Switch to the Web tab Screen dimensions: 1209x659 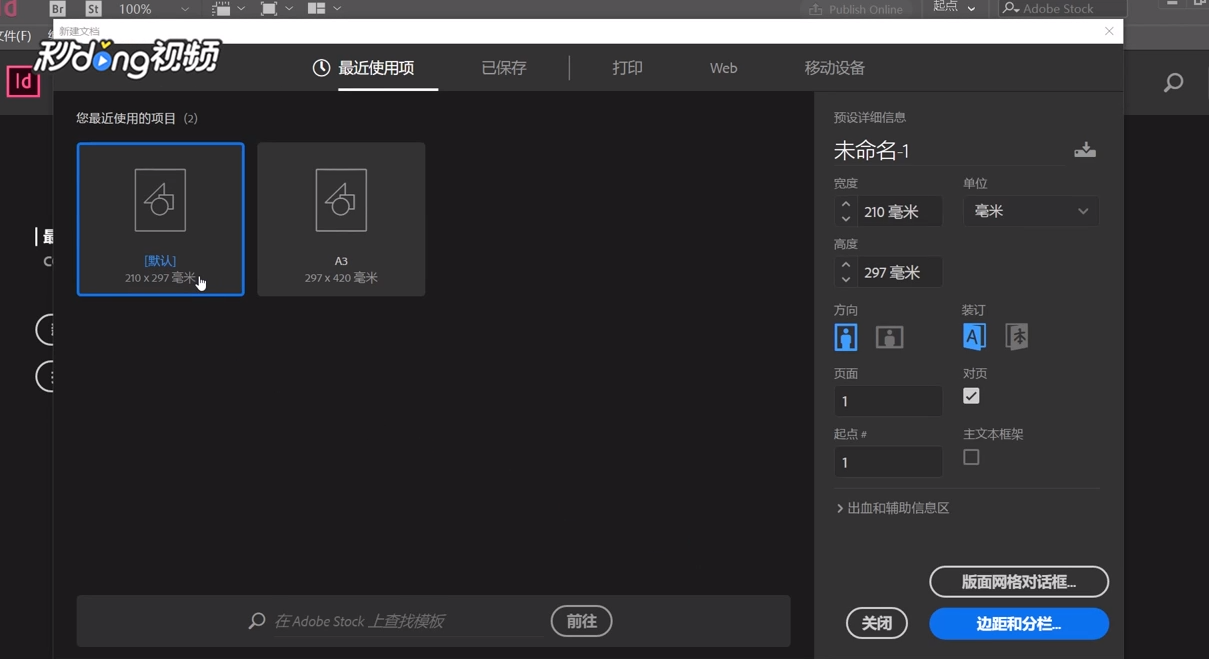722,67
